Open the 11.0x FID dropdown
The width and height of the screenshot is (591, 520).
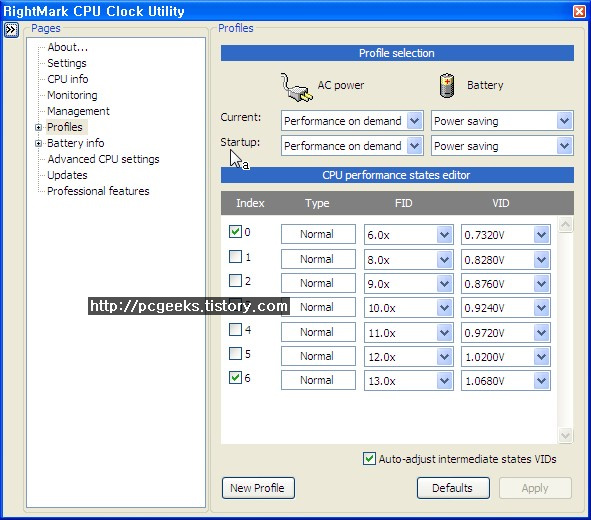click(444, 333)
